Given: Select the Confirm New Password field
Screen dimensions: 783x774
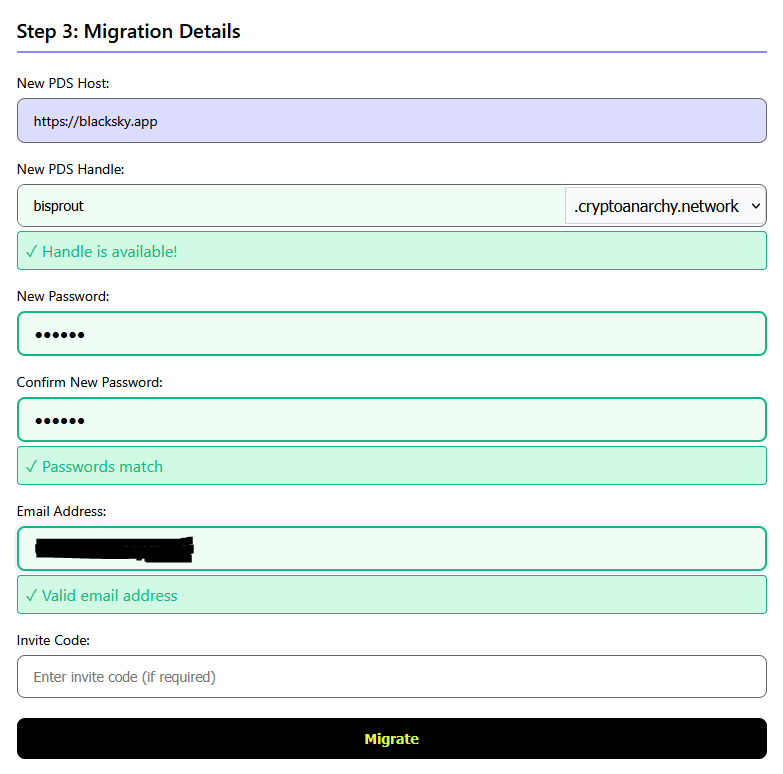Looking at the screenshot, I should point(391,420).
